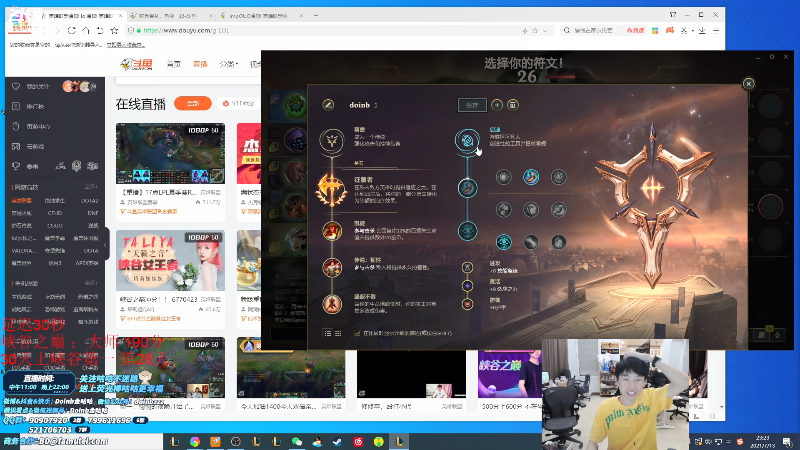
Task: Click the pencil icon to rename rune page
Action: point(328,105)
